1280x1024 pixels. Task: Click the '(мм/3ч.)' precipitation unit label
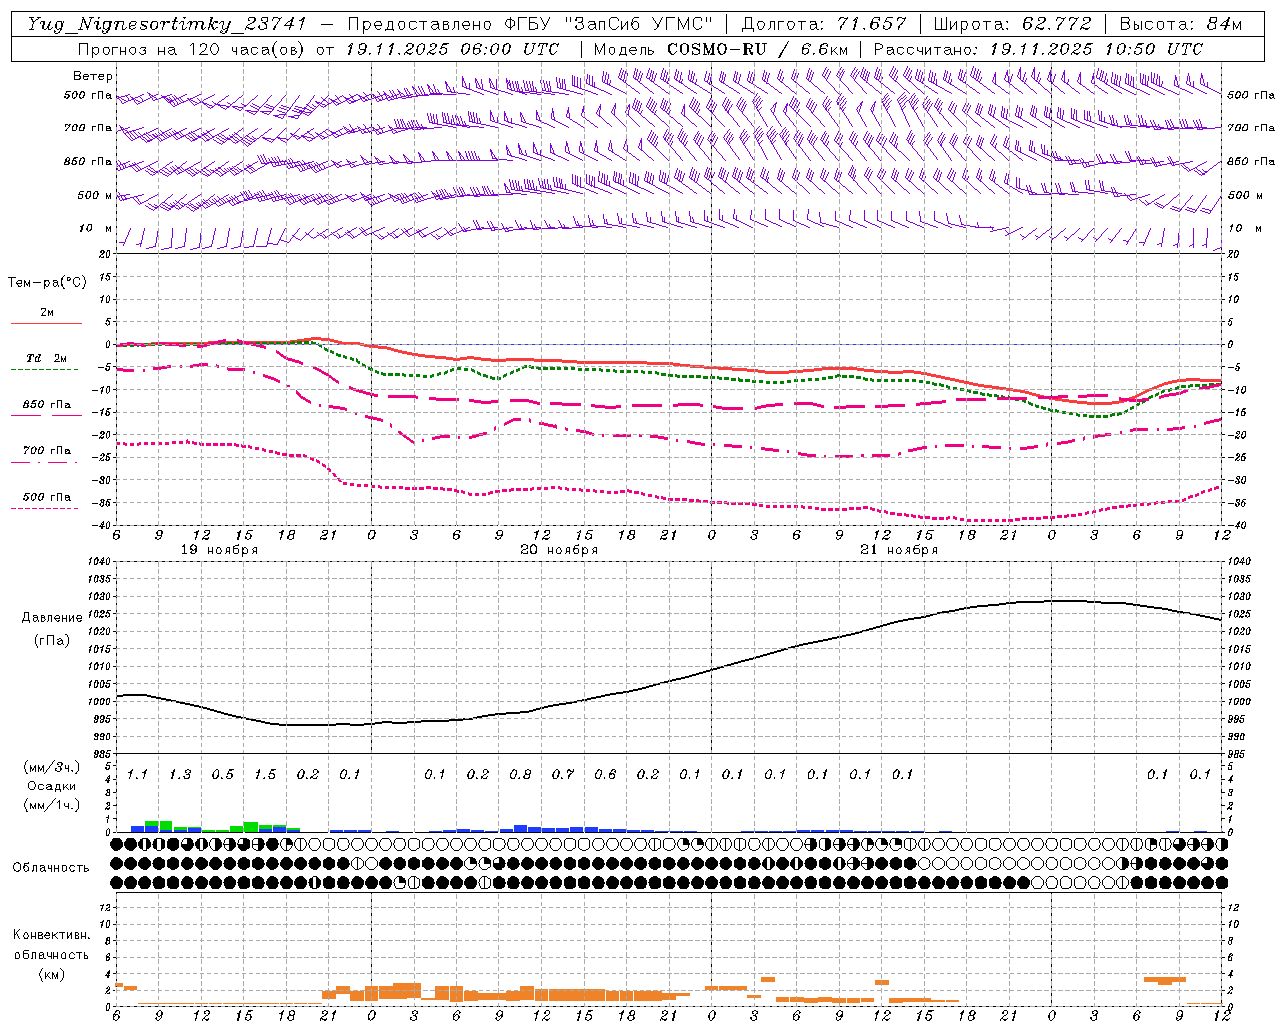click(x=52, y=767)
